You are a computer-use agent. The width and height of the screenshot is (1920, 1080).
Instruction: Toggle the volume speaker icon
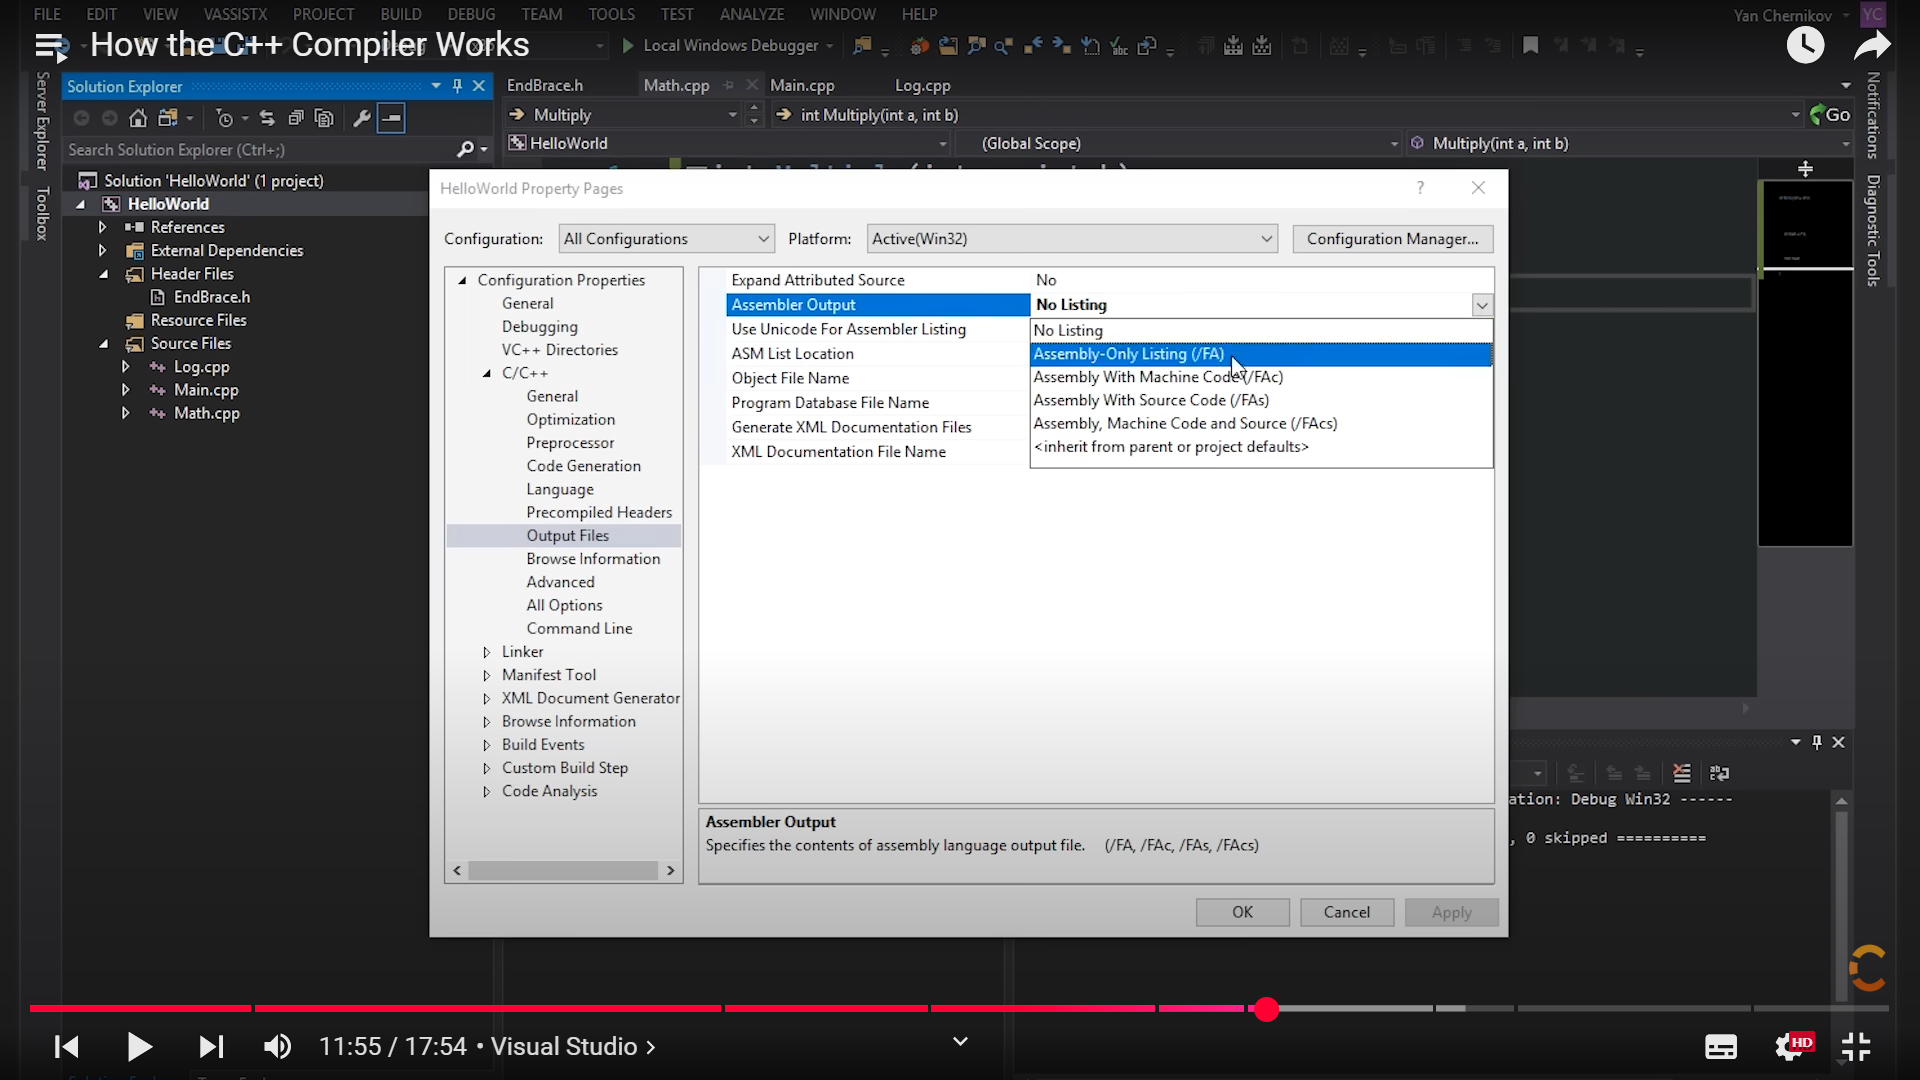coord(277,1047)
